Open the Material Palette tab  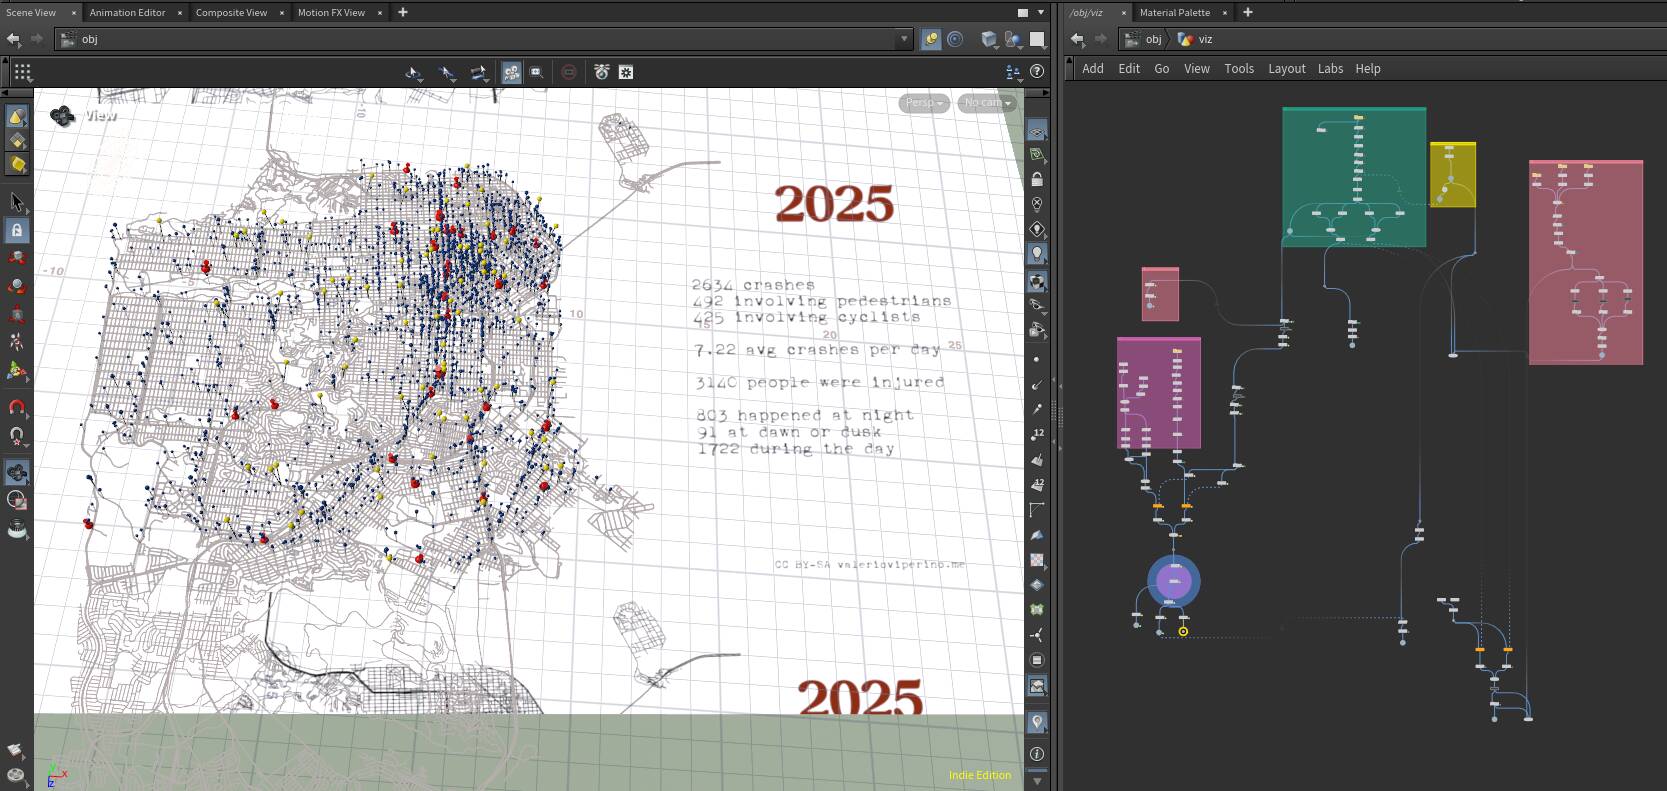pos(1174,12)
